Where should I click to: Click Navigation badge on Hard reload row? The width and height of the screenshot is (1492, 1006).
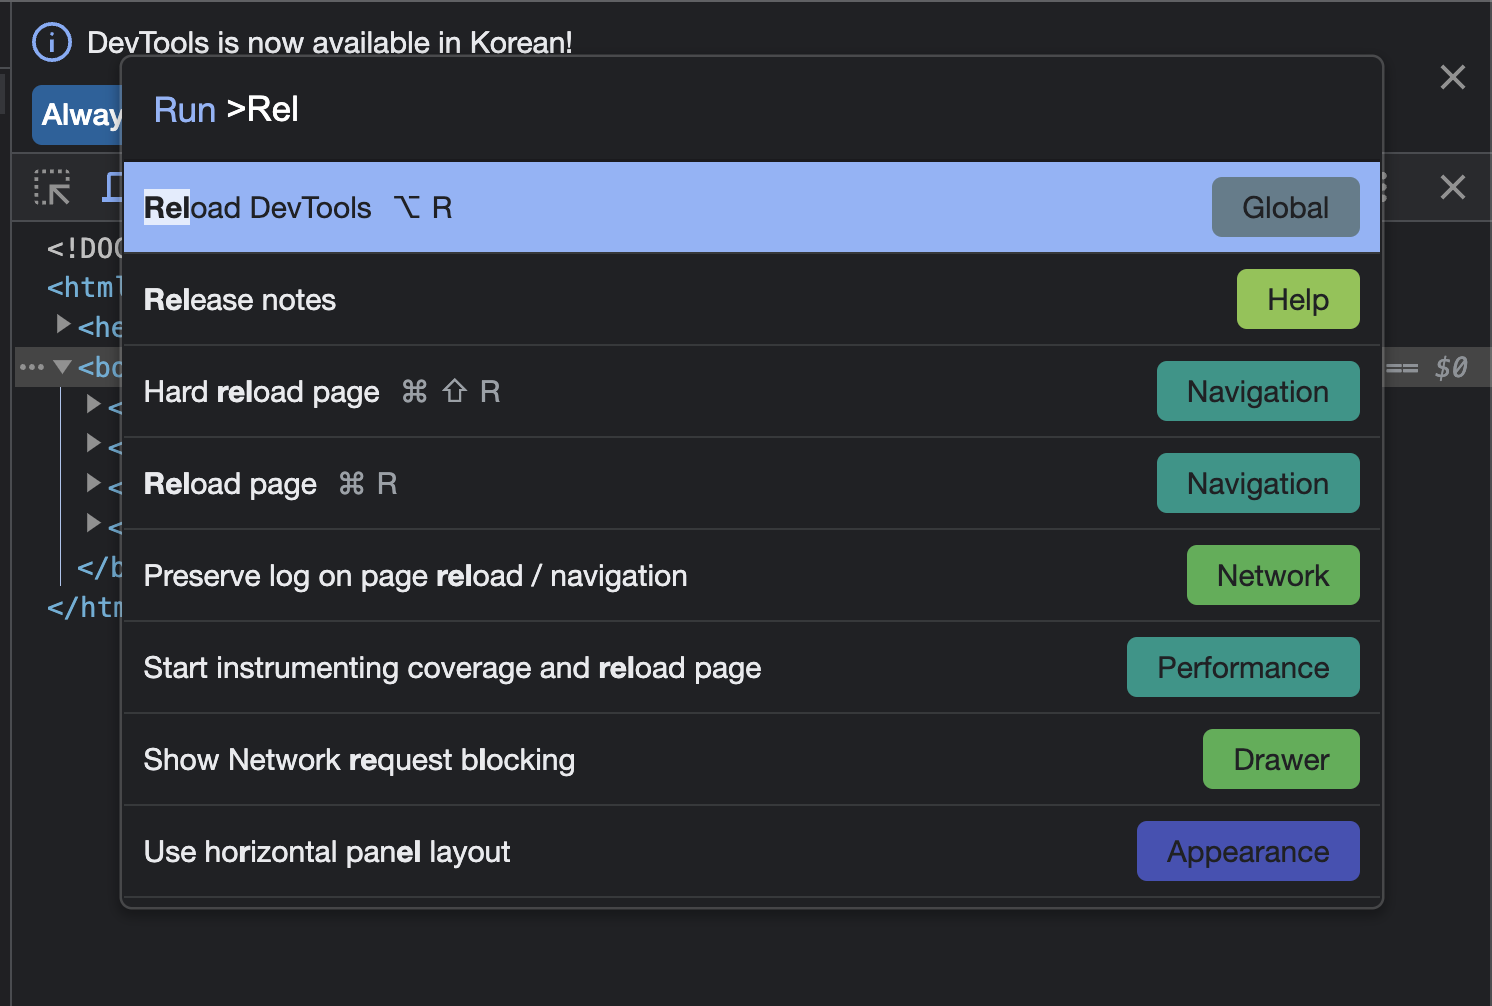click(x=1258, y=391)
